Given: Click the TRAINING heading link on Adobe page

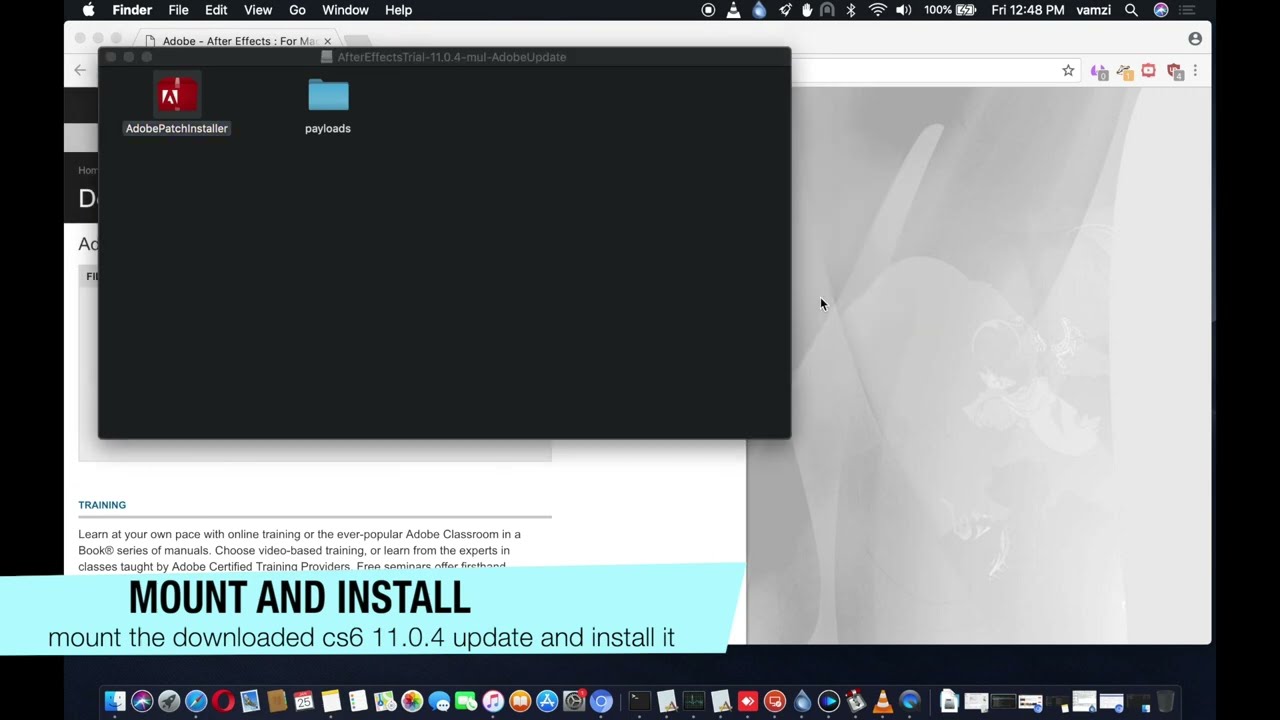Looking at the screenshot, I should [x=102, y=505].
